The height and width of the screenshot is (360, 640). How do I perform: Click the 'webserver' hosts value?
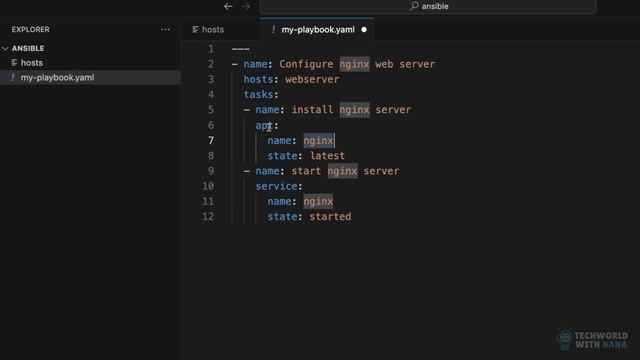312,79
